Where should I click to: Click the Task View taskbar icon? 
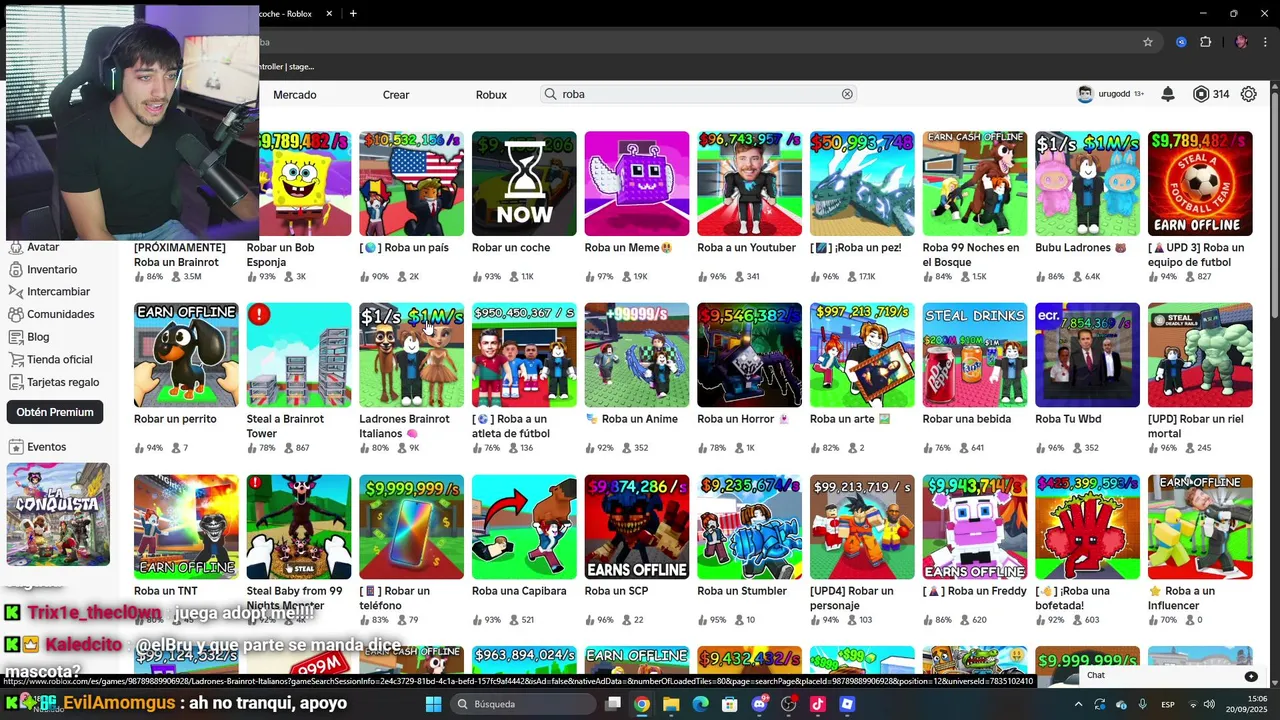[612, 704]
